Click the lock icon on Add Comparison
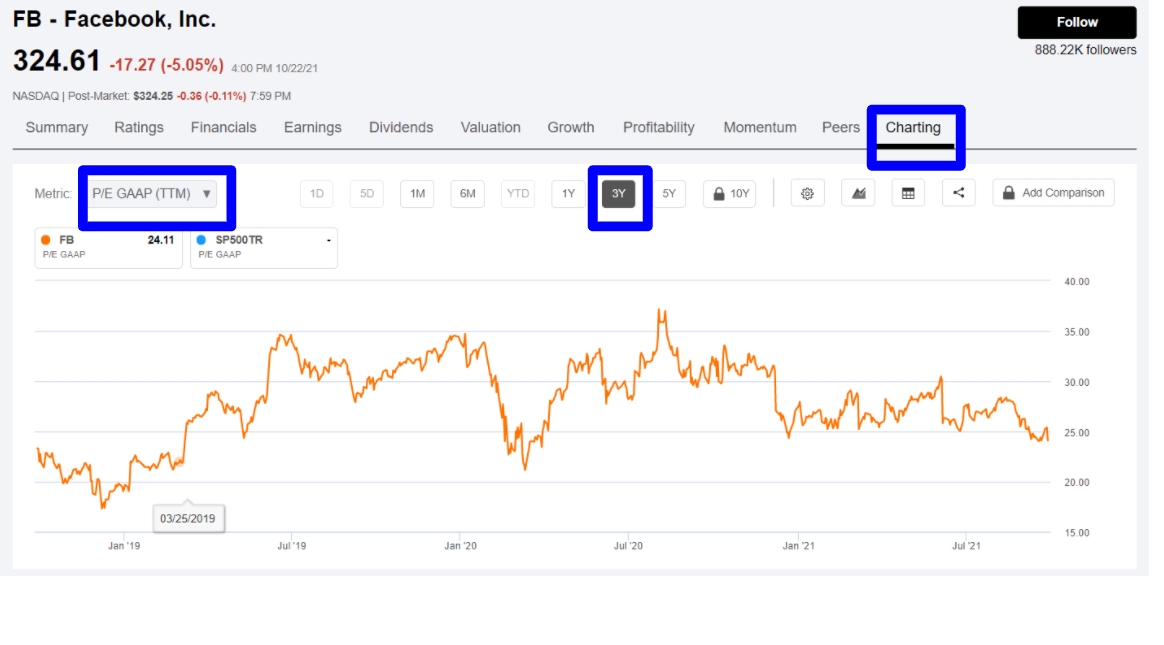 point(1008,193)
